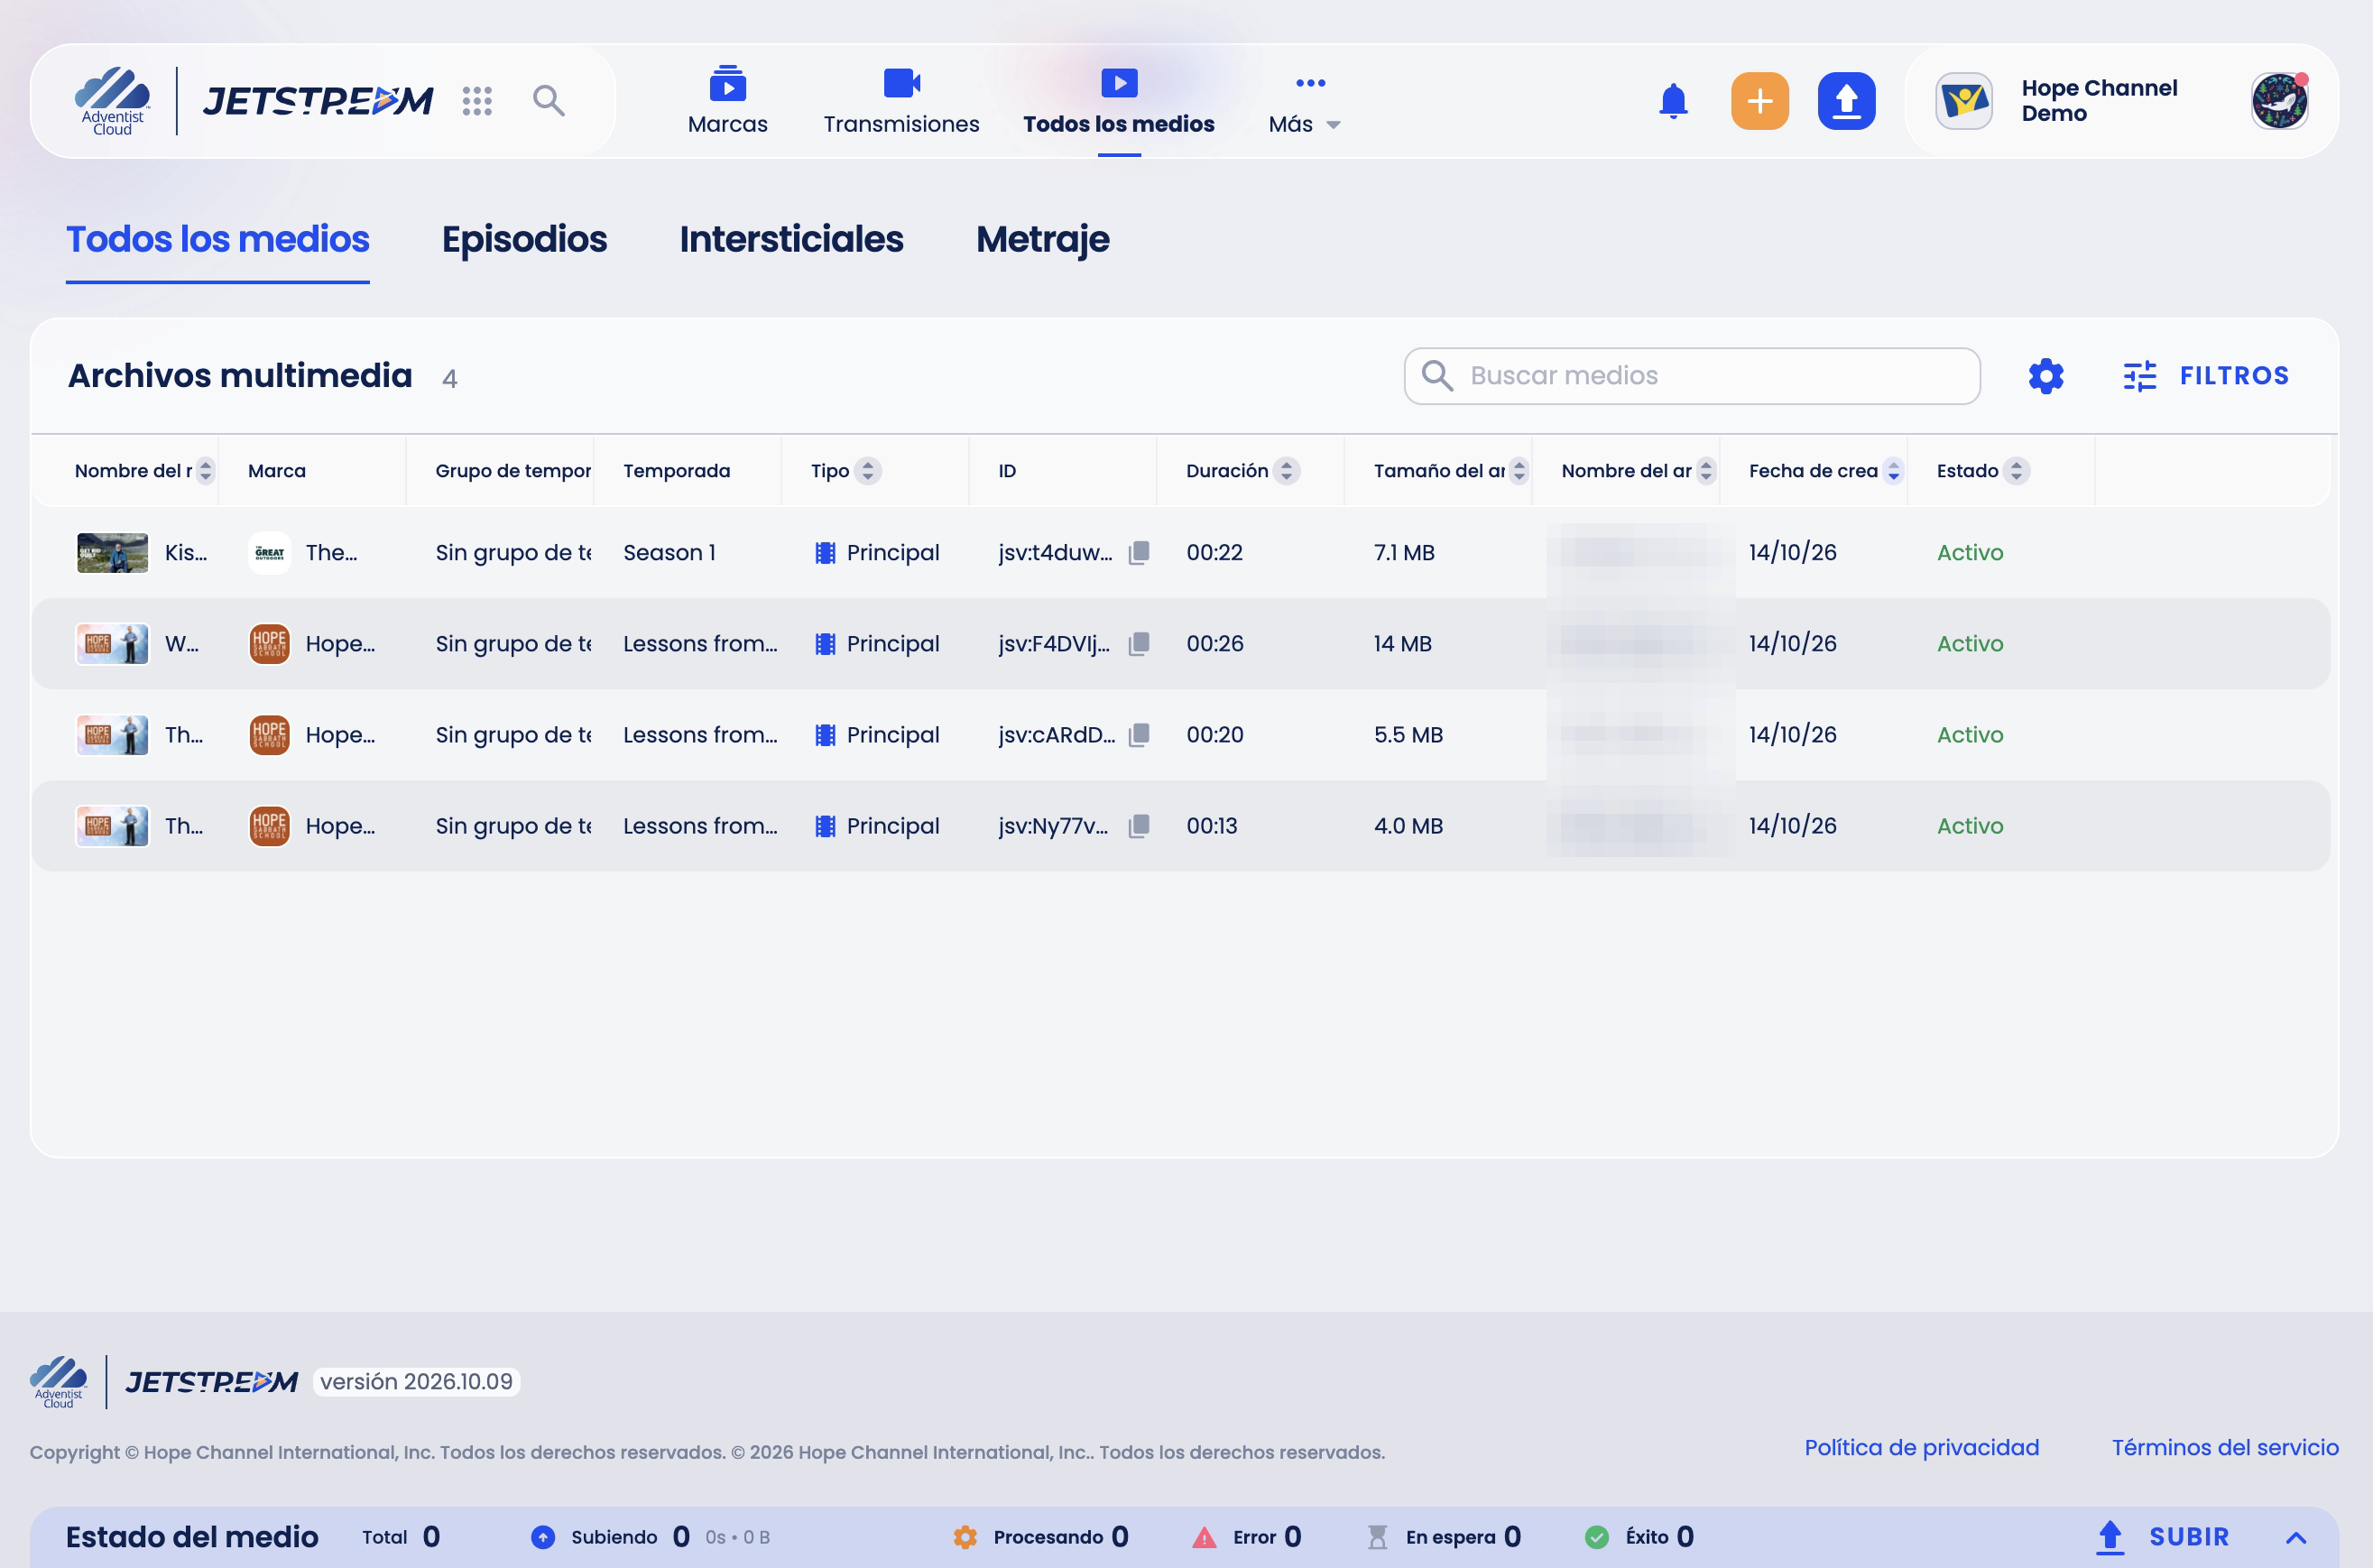Click the Error status warning icon

point(1204,1537)
